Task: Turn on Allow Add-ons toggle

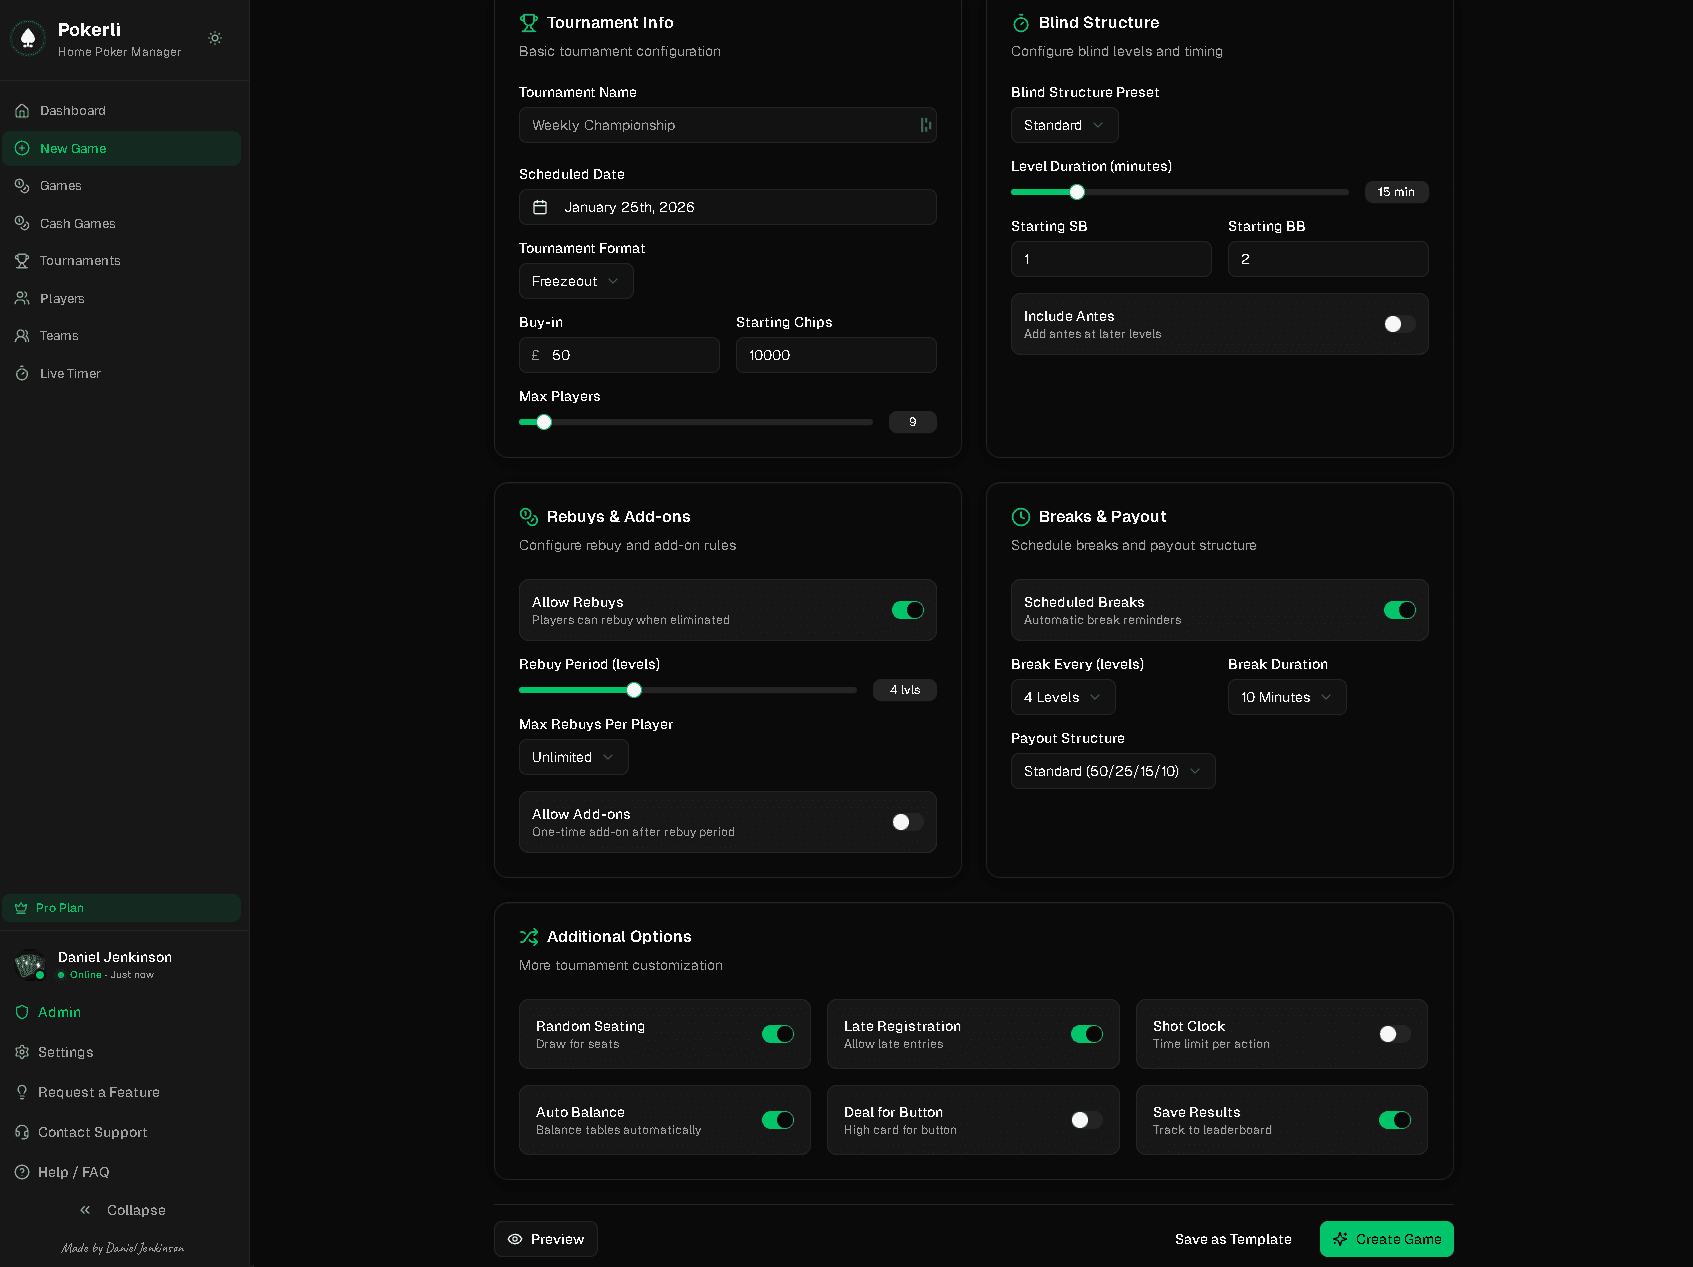Action: point(908,822)
